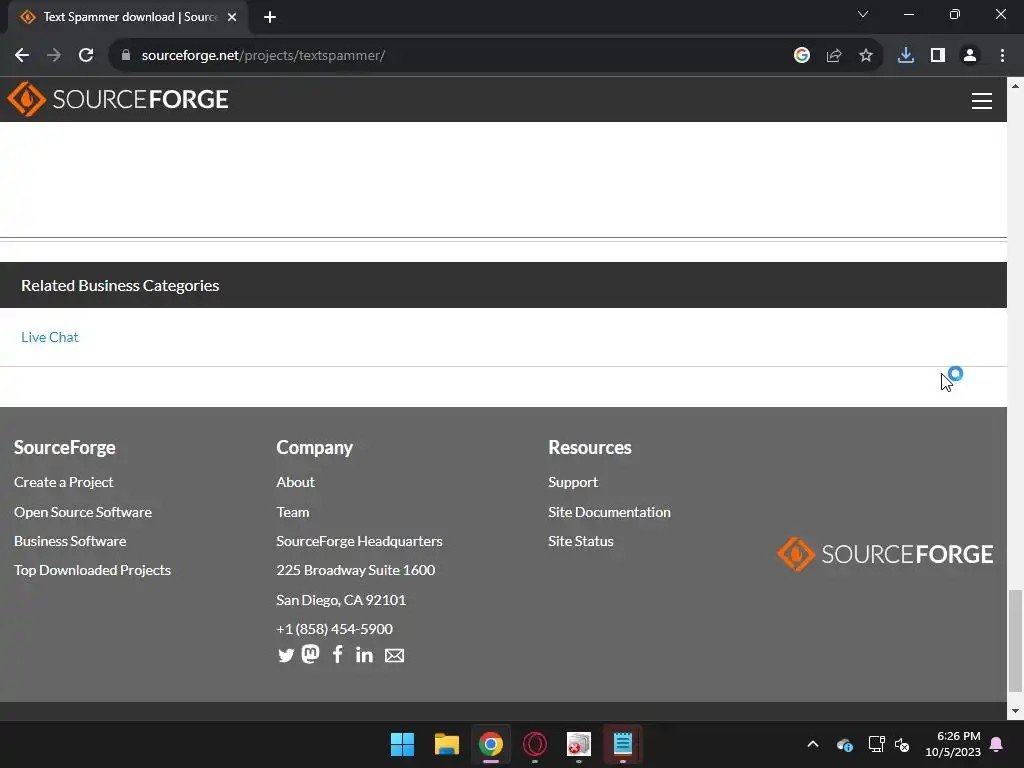Open SourceForge Facebook icon
1024x768 pixels.
[x=337, y=654]
